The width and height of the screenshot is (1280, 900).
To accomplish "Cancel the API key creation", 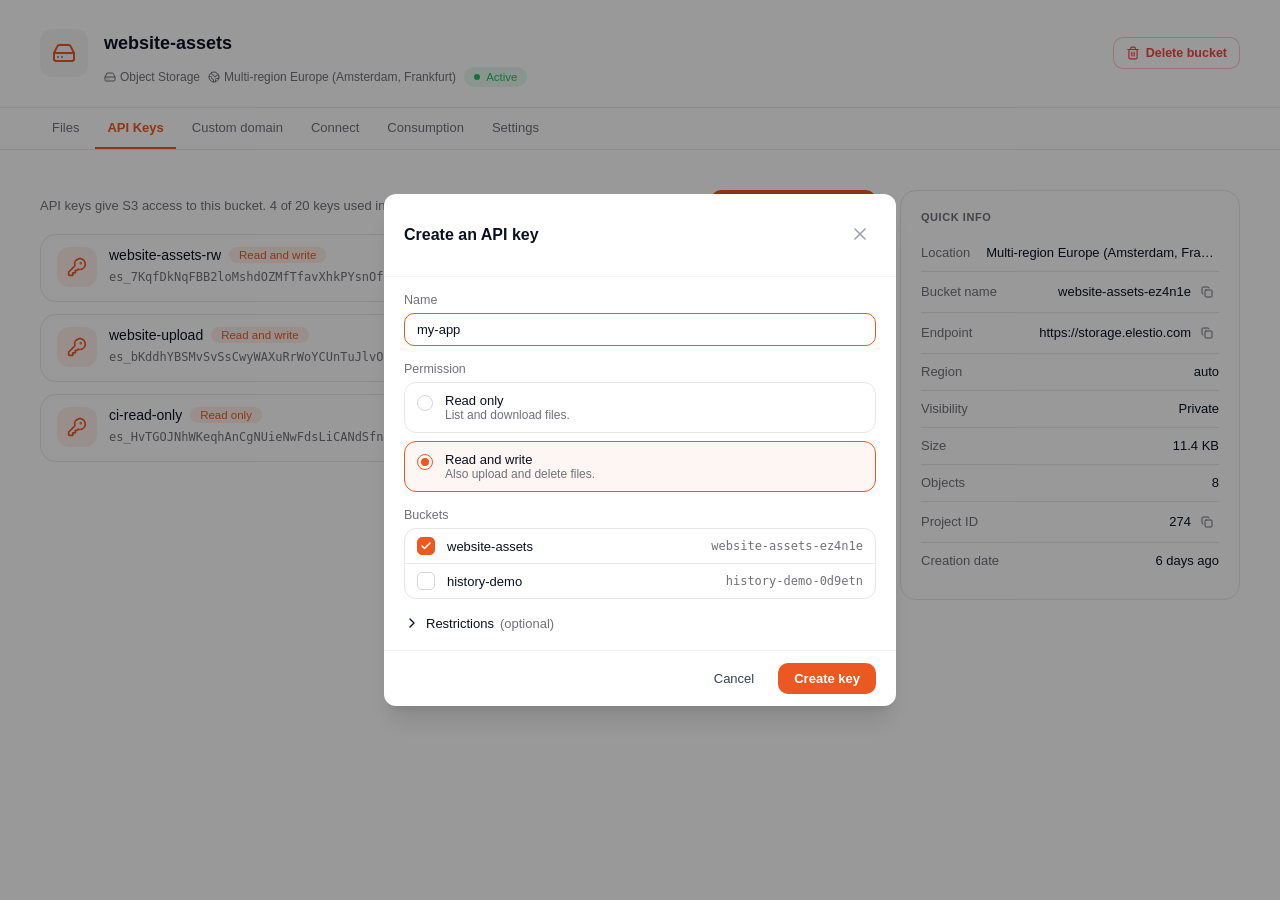I will tap(734, 678).
